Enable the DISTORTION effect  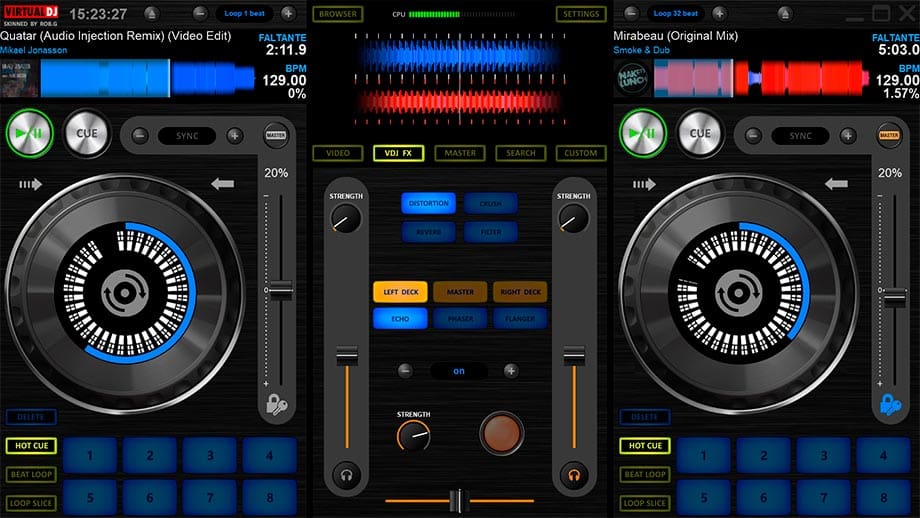point(428,203)
